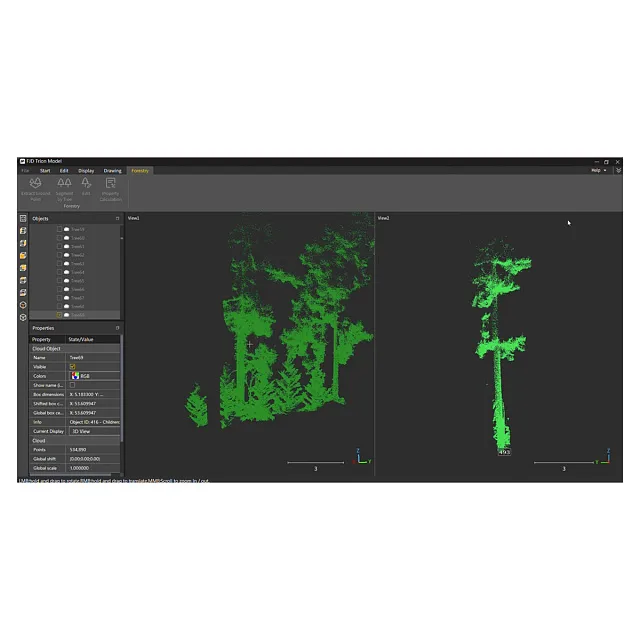640x640 pixels.
Task: Float the Objects panel using its header icon
Action: [x=117, y=218]
